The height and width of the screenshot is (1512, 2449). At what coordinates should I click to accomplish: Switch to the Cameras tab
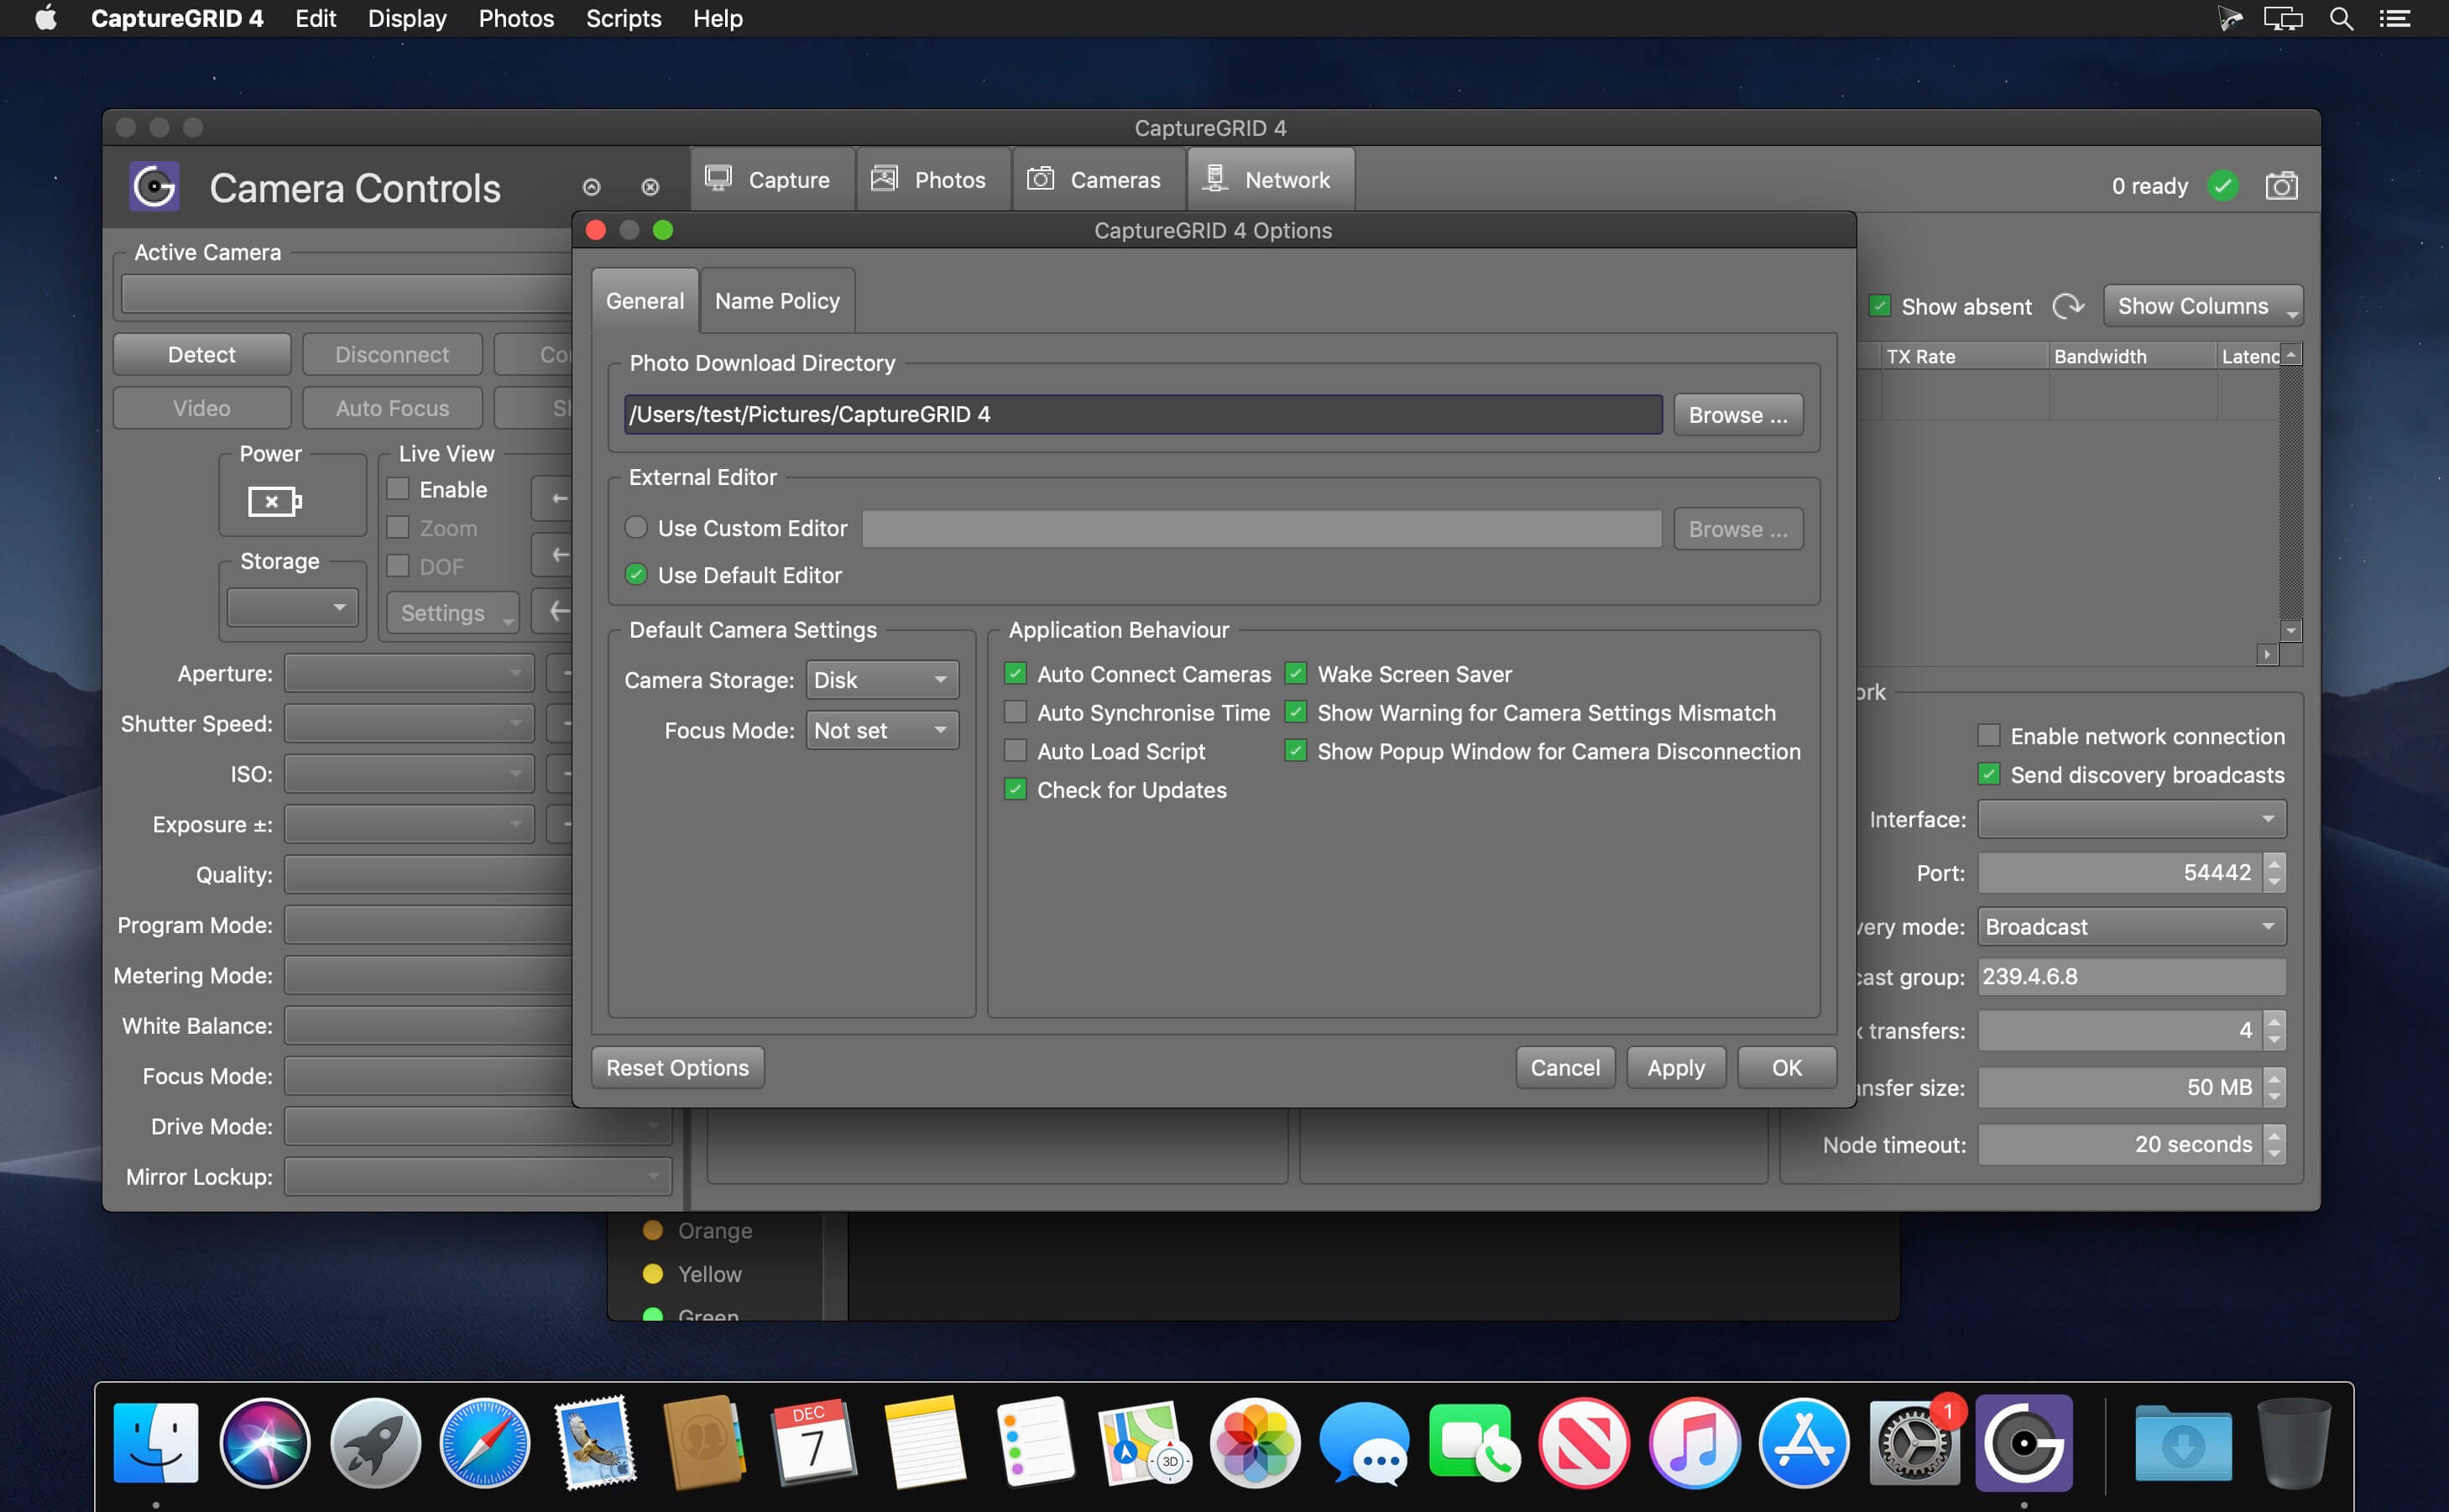click(x=1098, y=180)
